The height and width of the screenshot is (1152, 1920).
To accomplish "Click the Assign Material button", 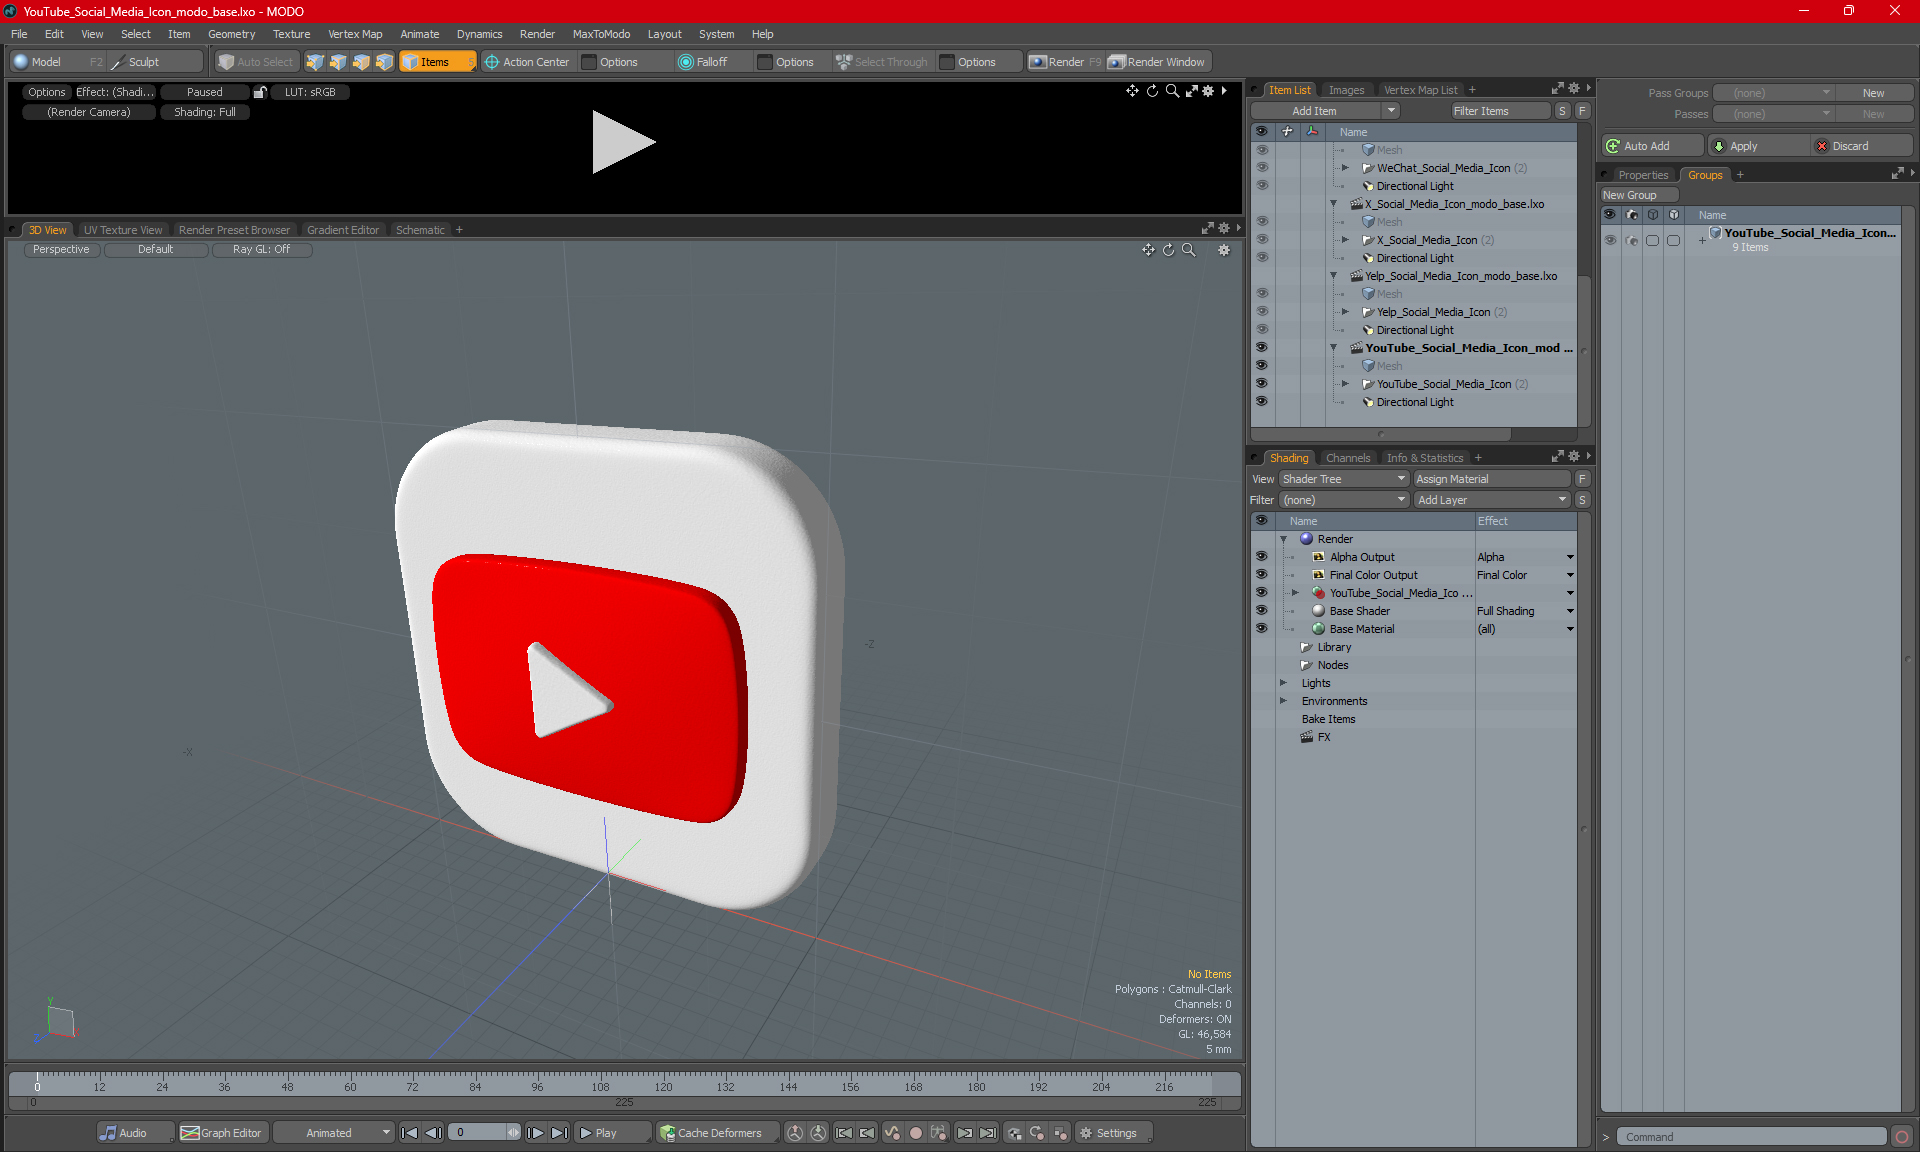I will (x=1491, y=479).
